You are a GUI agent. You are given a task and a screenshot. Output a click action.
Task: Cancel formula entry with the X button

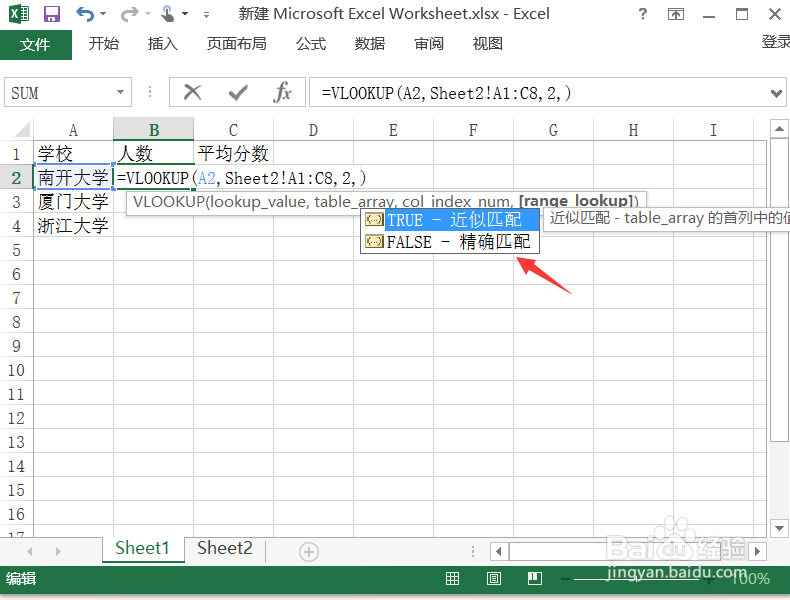tap(192, 92)
